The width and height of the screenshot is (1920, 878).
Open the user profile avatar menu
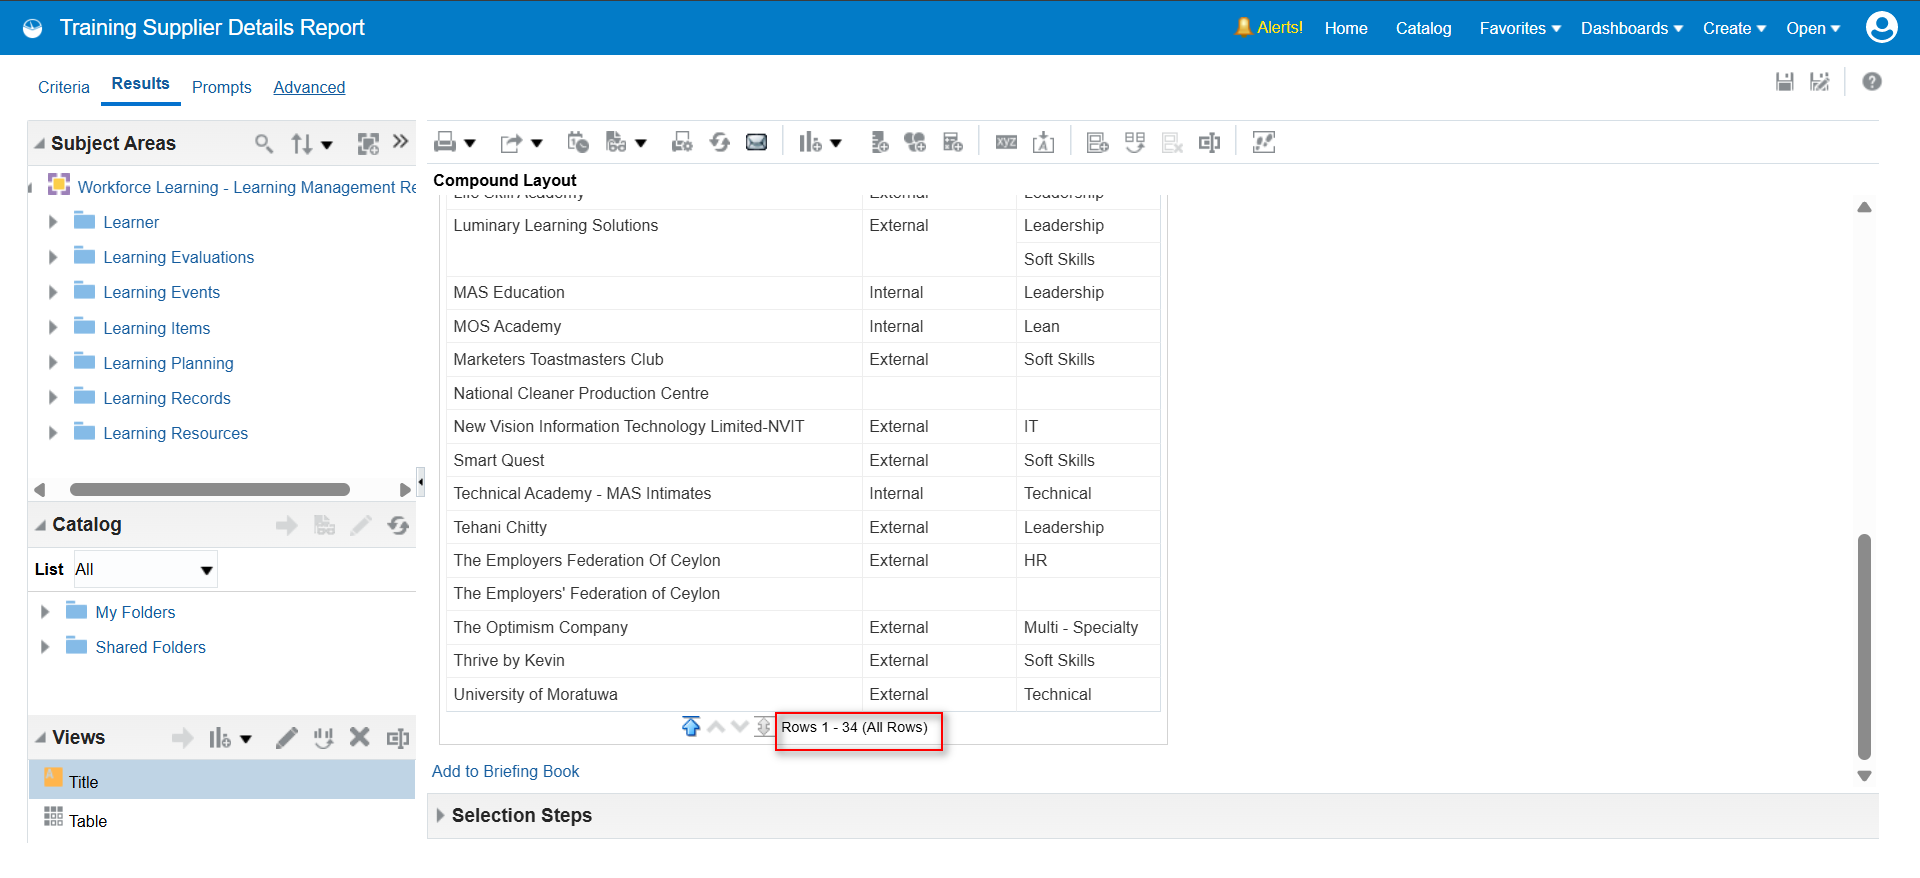click(1881, 27)
